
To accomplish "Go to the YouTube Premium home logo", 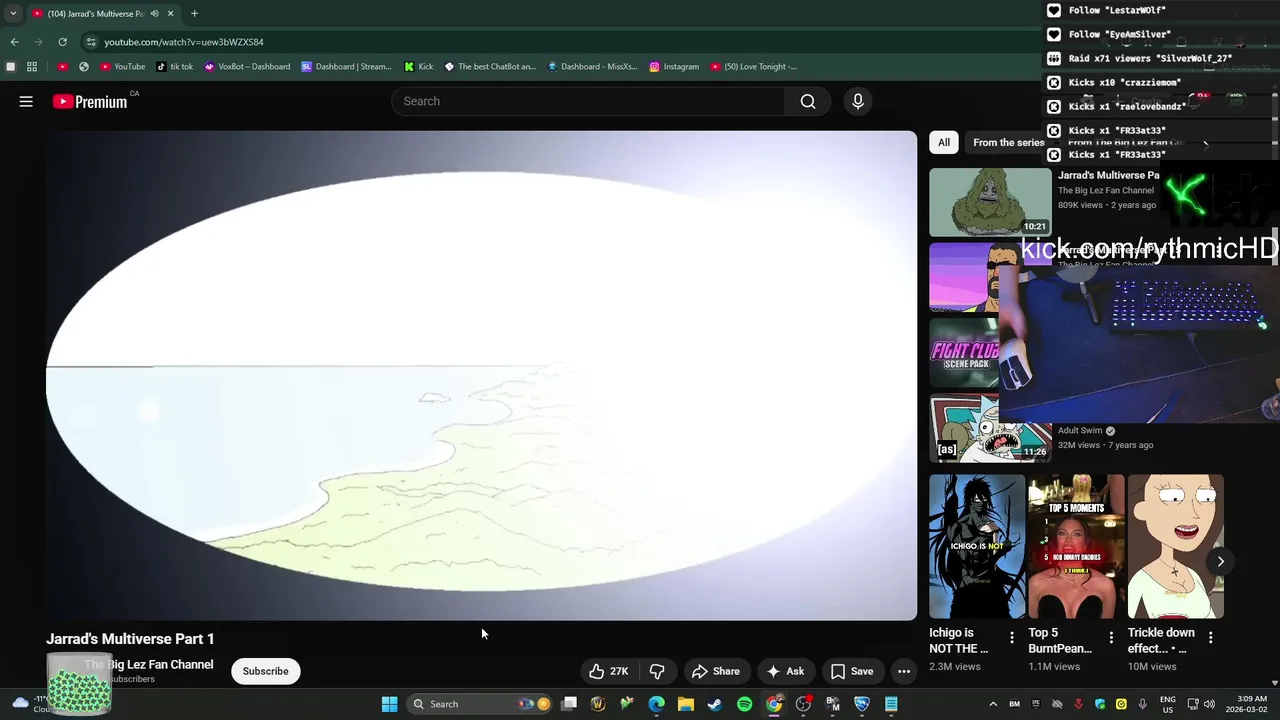I will (90, 101).
